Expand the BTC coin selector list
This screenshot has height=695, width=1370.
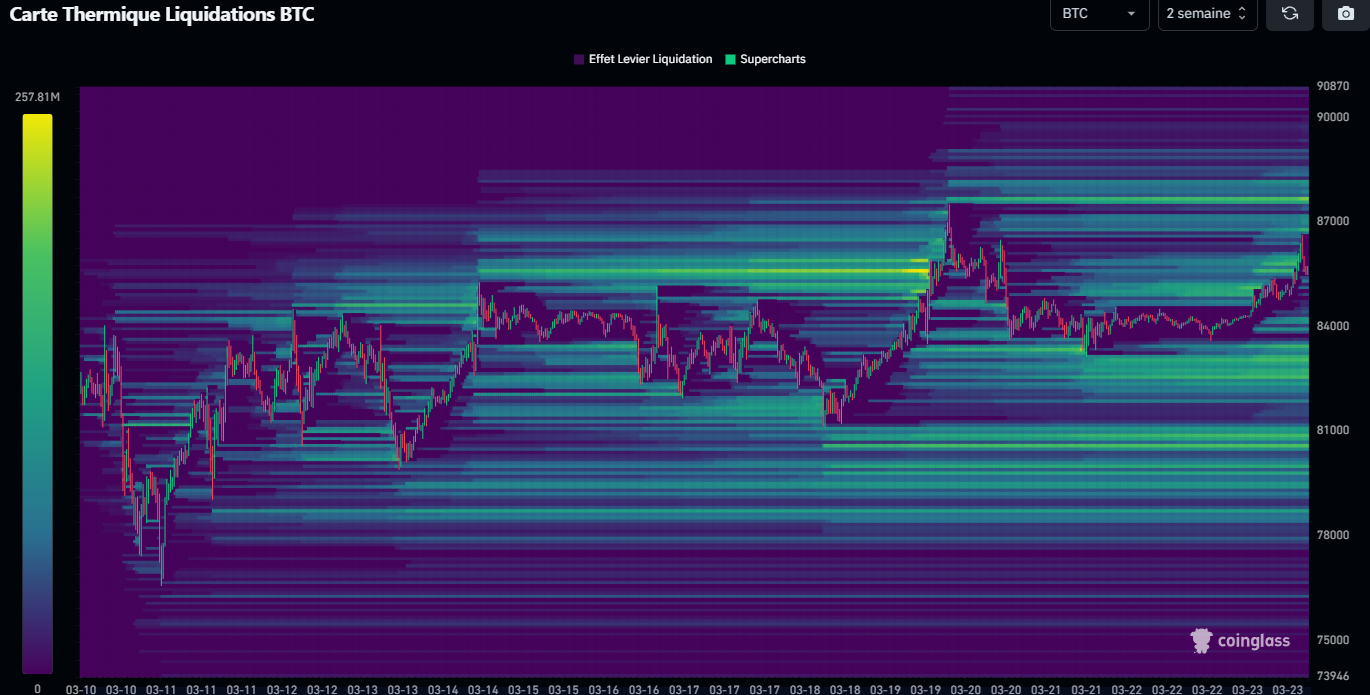[x=1098, y=15]
